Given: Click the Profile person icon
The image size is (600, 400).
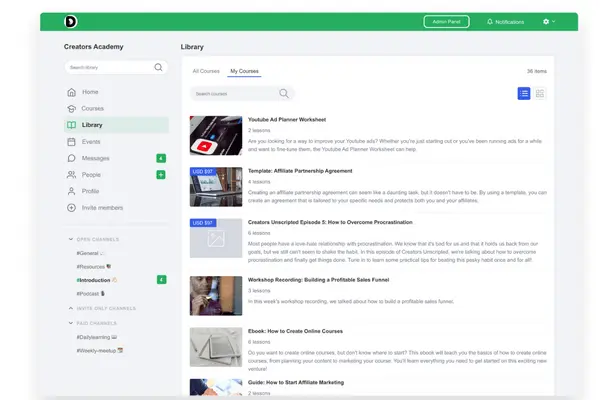Looking at the screenshot, I should [72, 191].
